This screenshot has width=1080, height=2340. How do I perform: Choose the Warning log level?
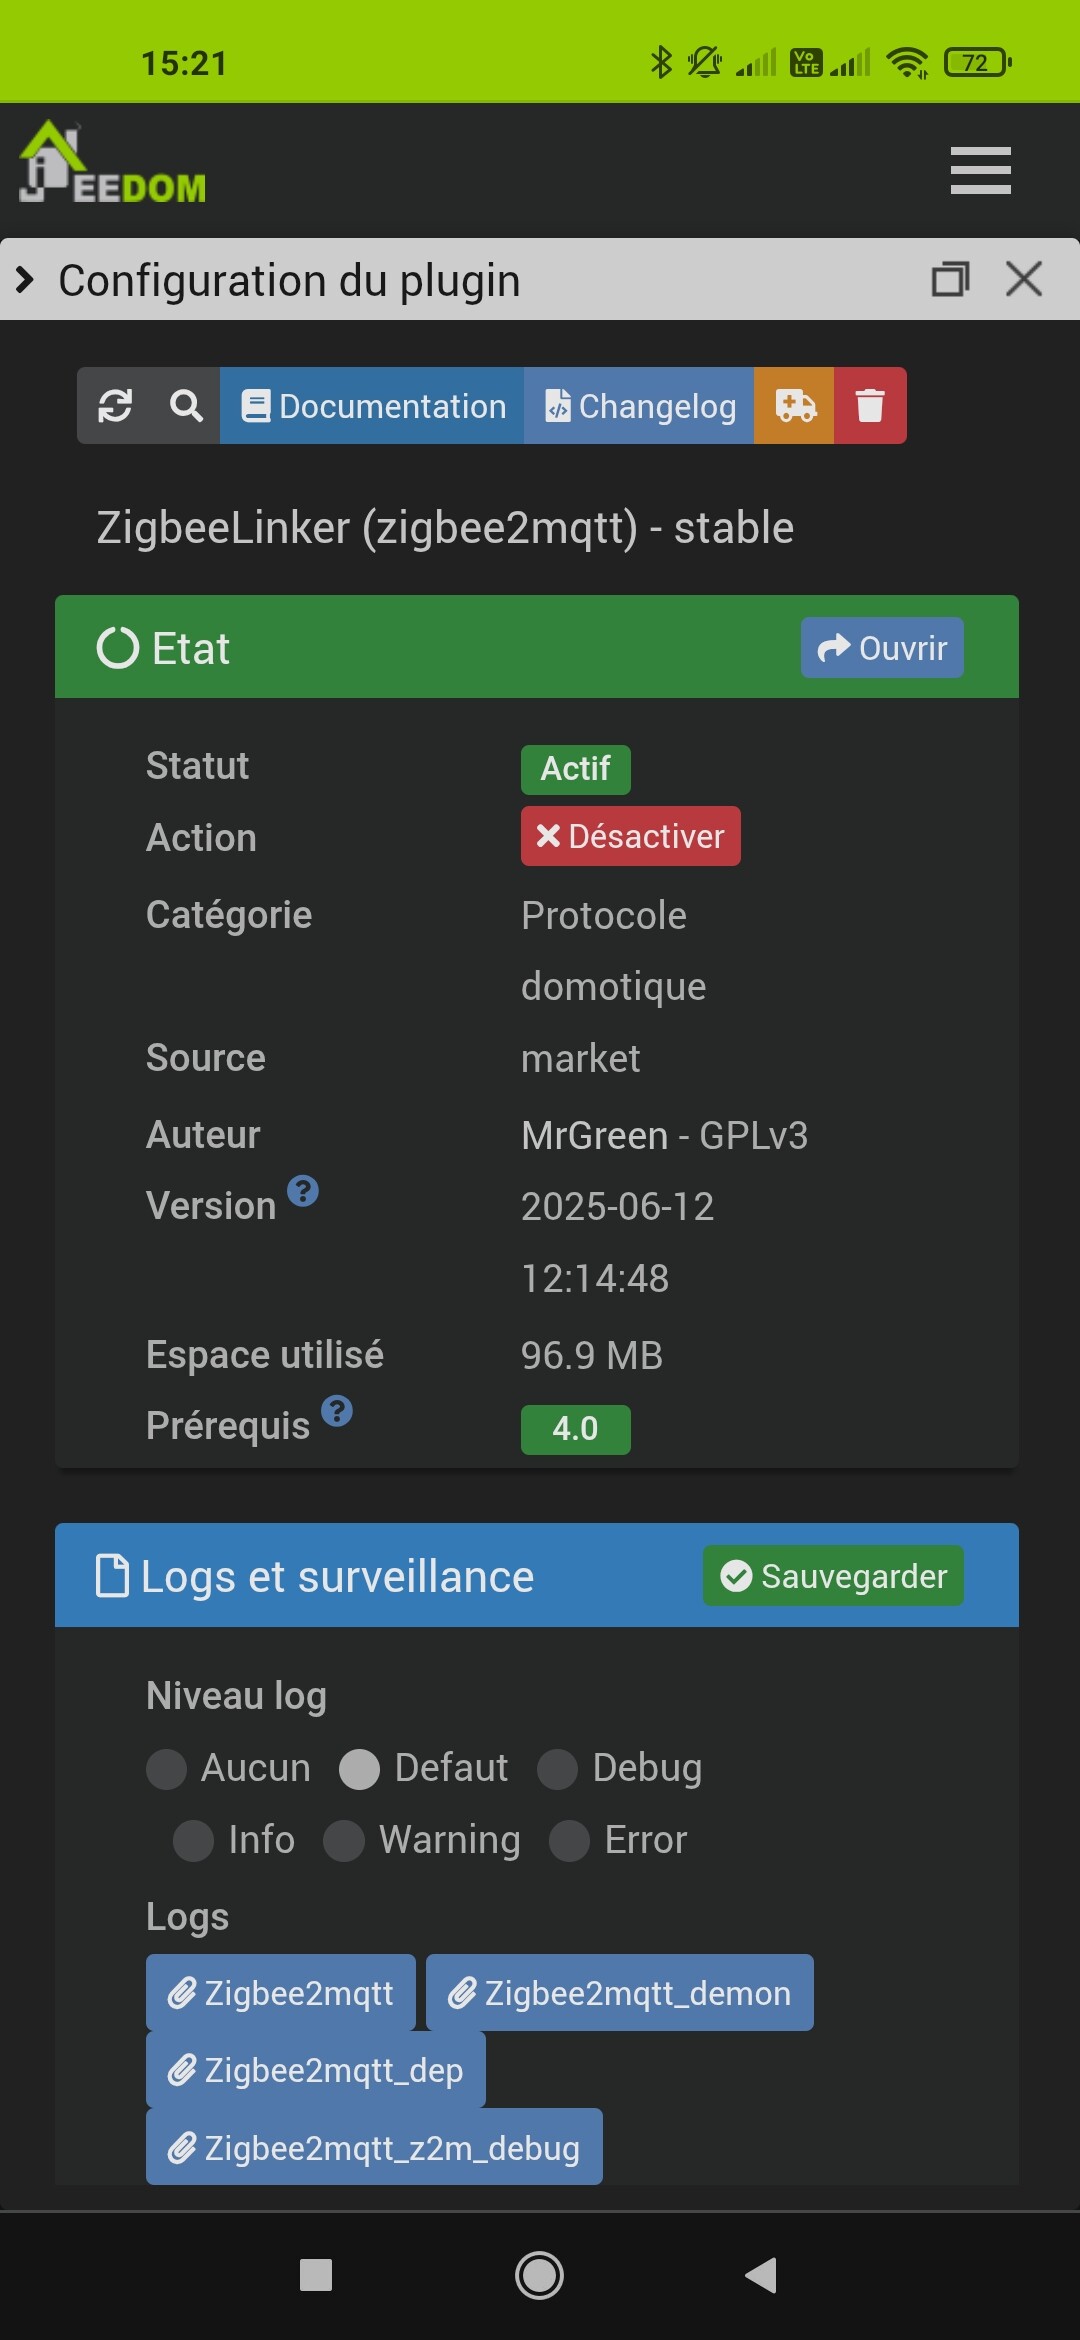click(x=344, y=1841)
